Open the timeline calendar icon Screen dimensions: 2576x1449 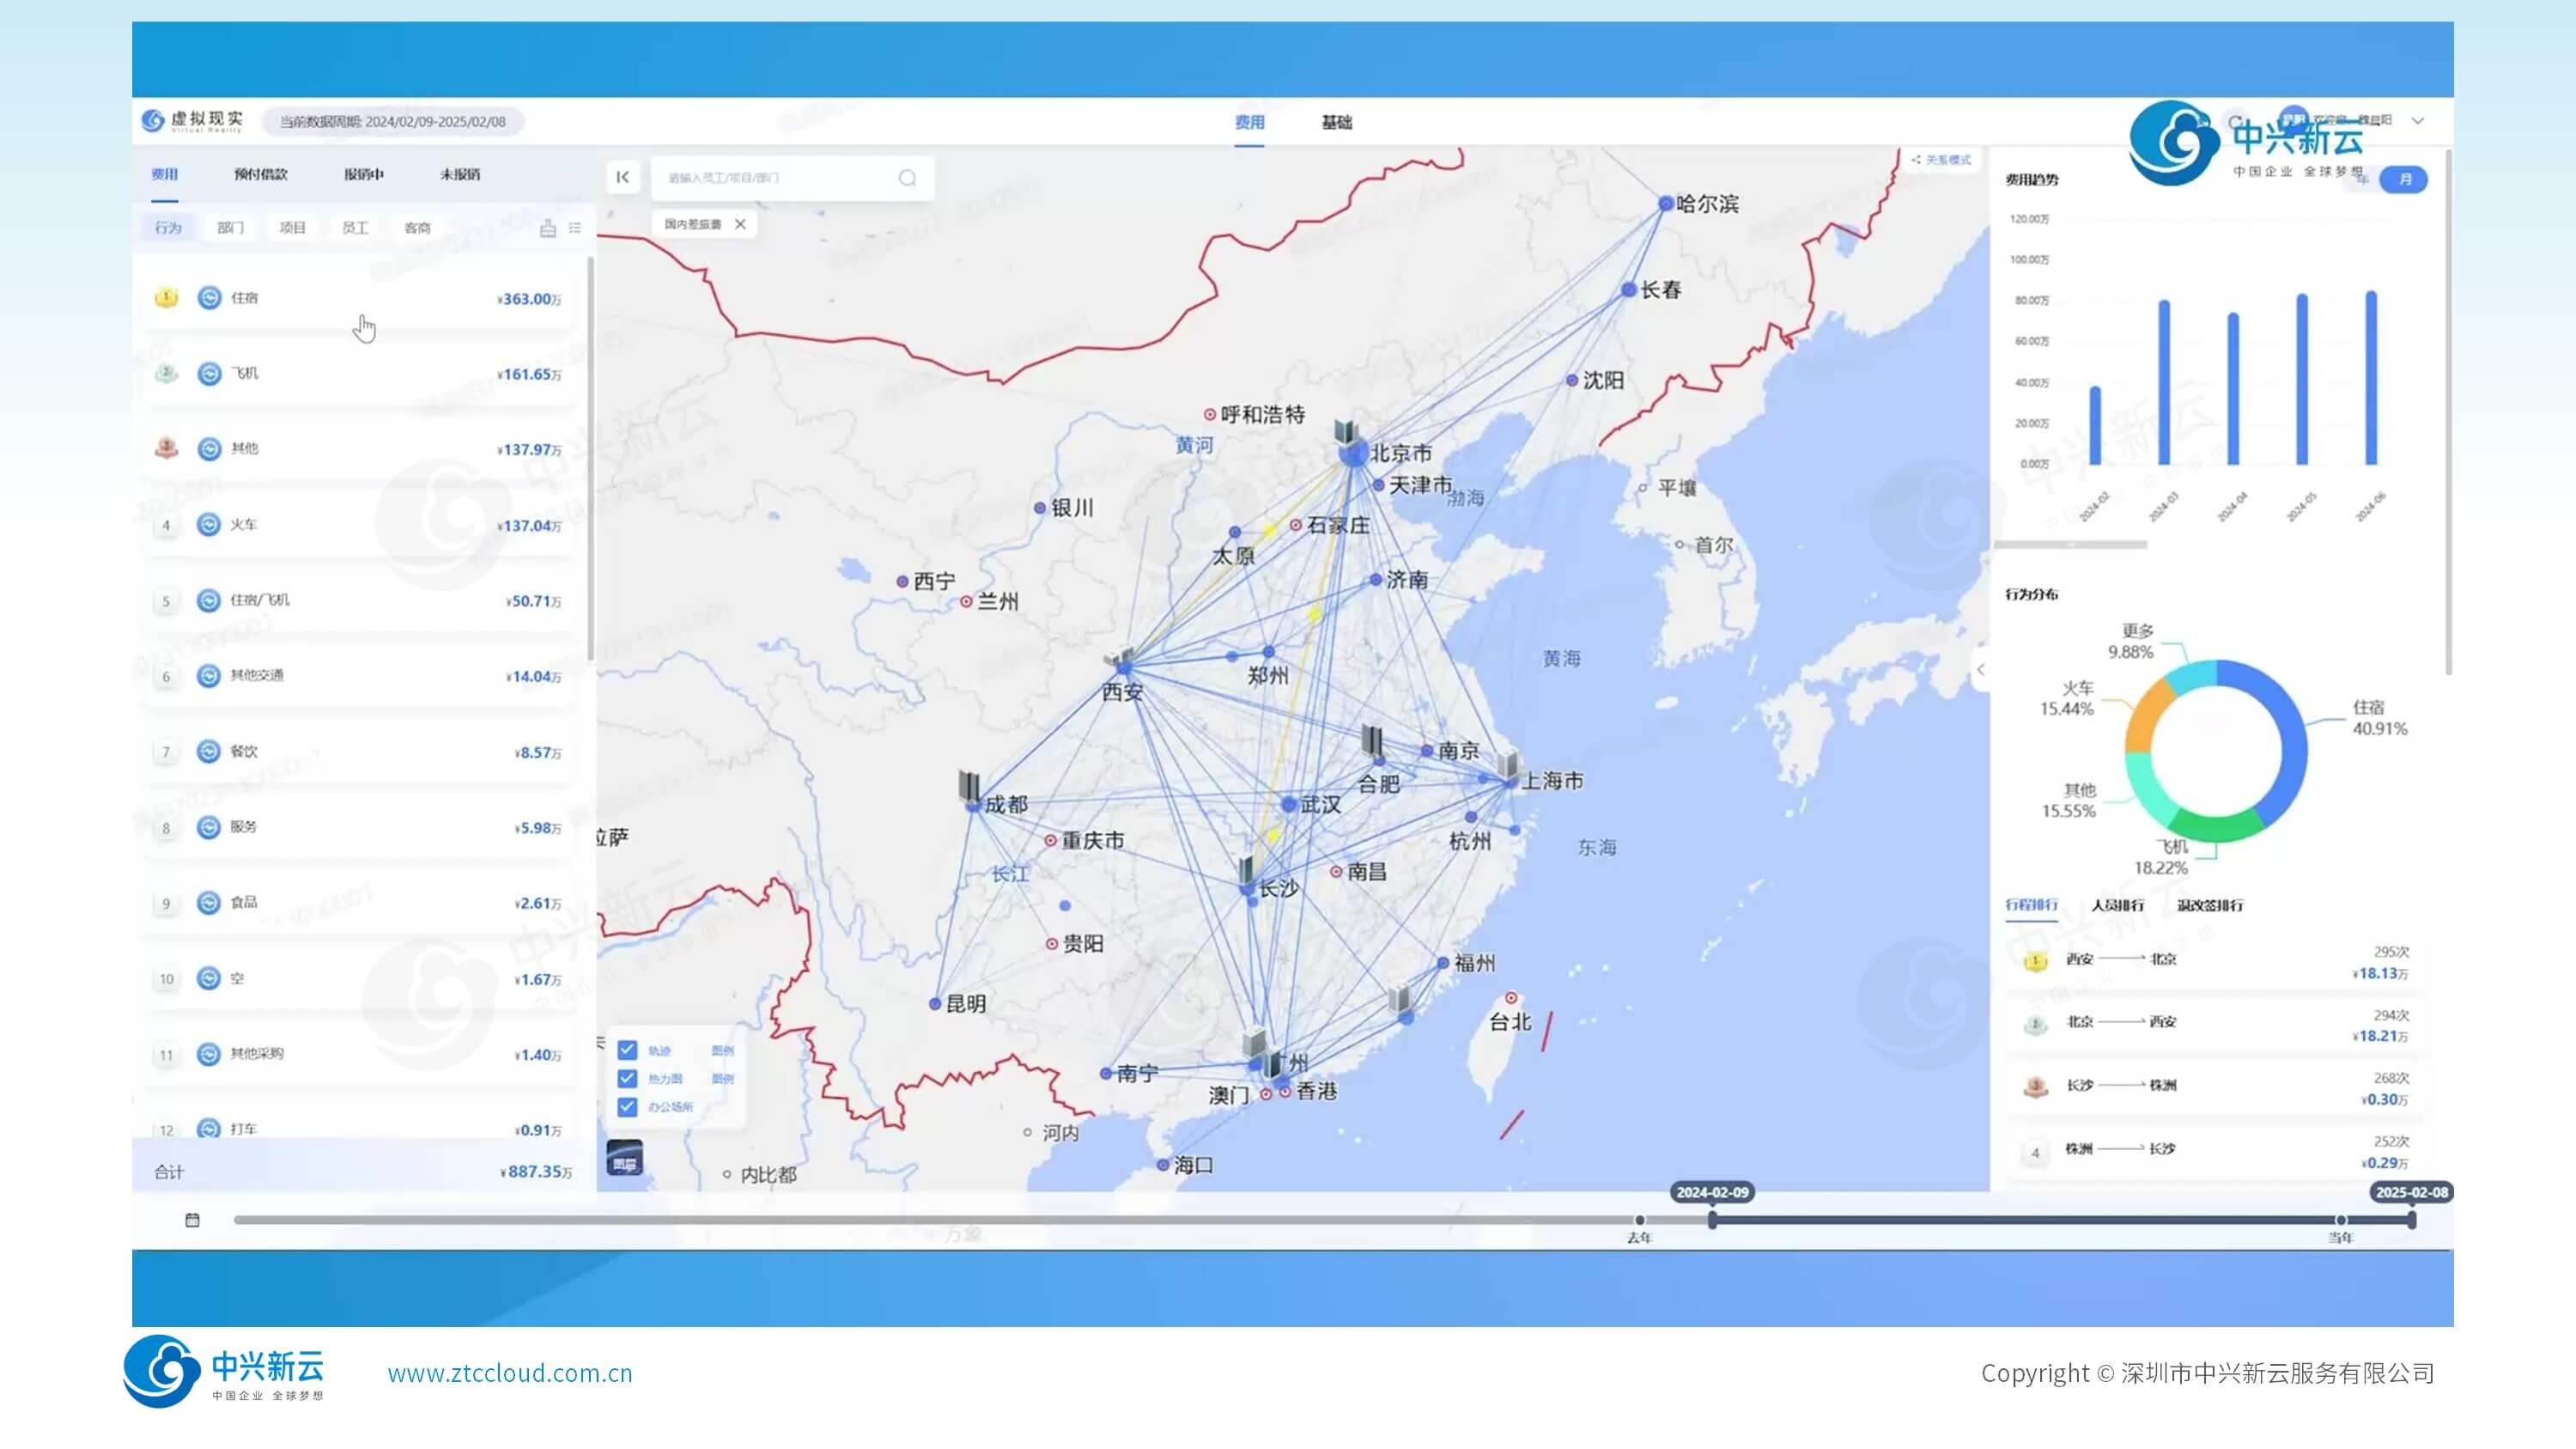(x=193, y=1219)
